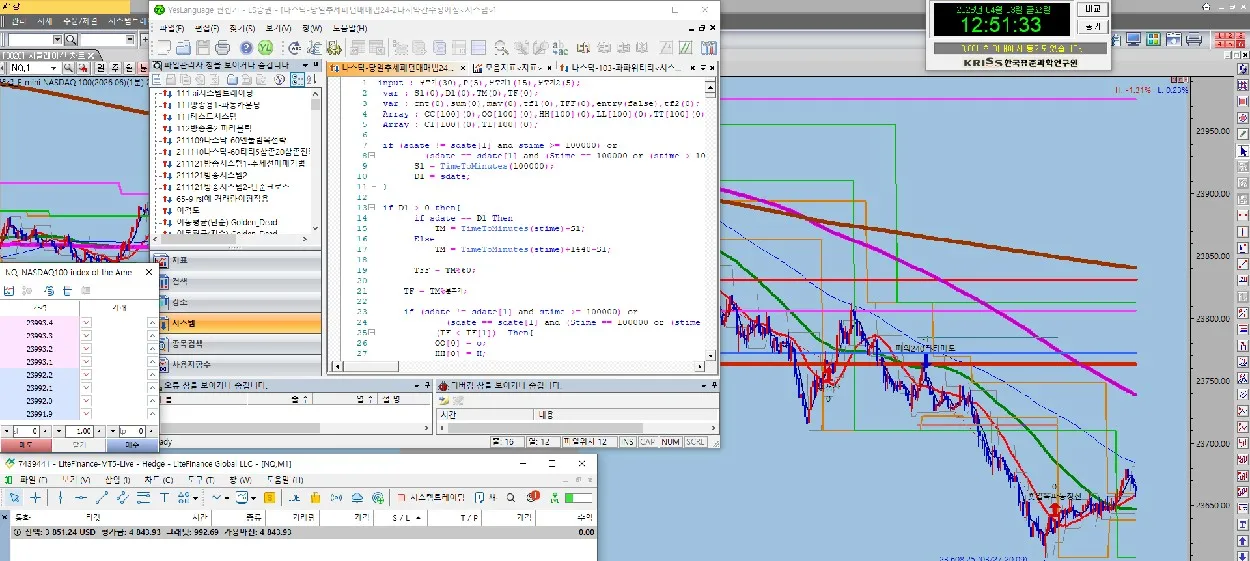
Task: Close the first 나스닥 editor tab
Action: click(462, 68)
